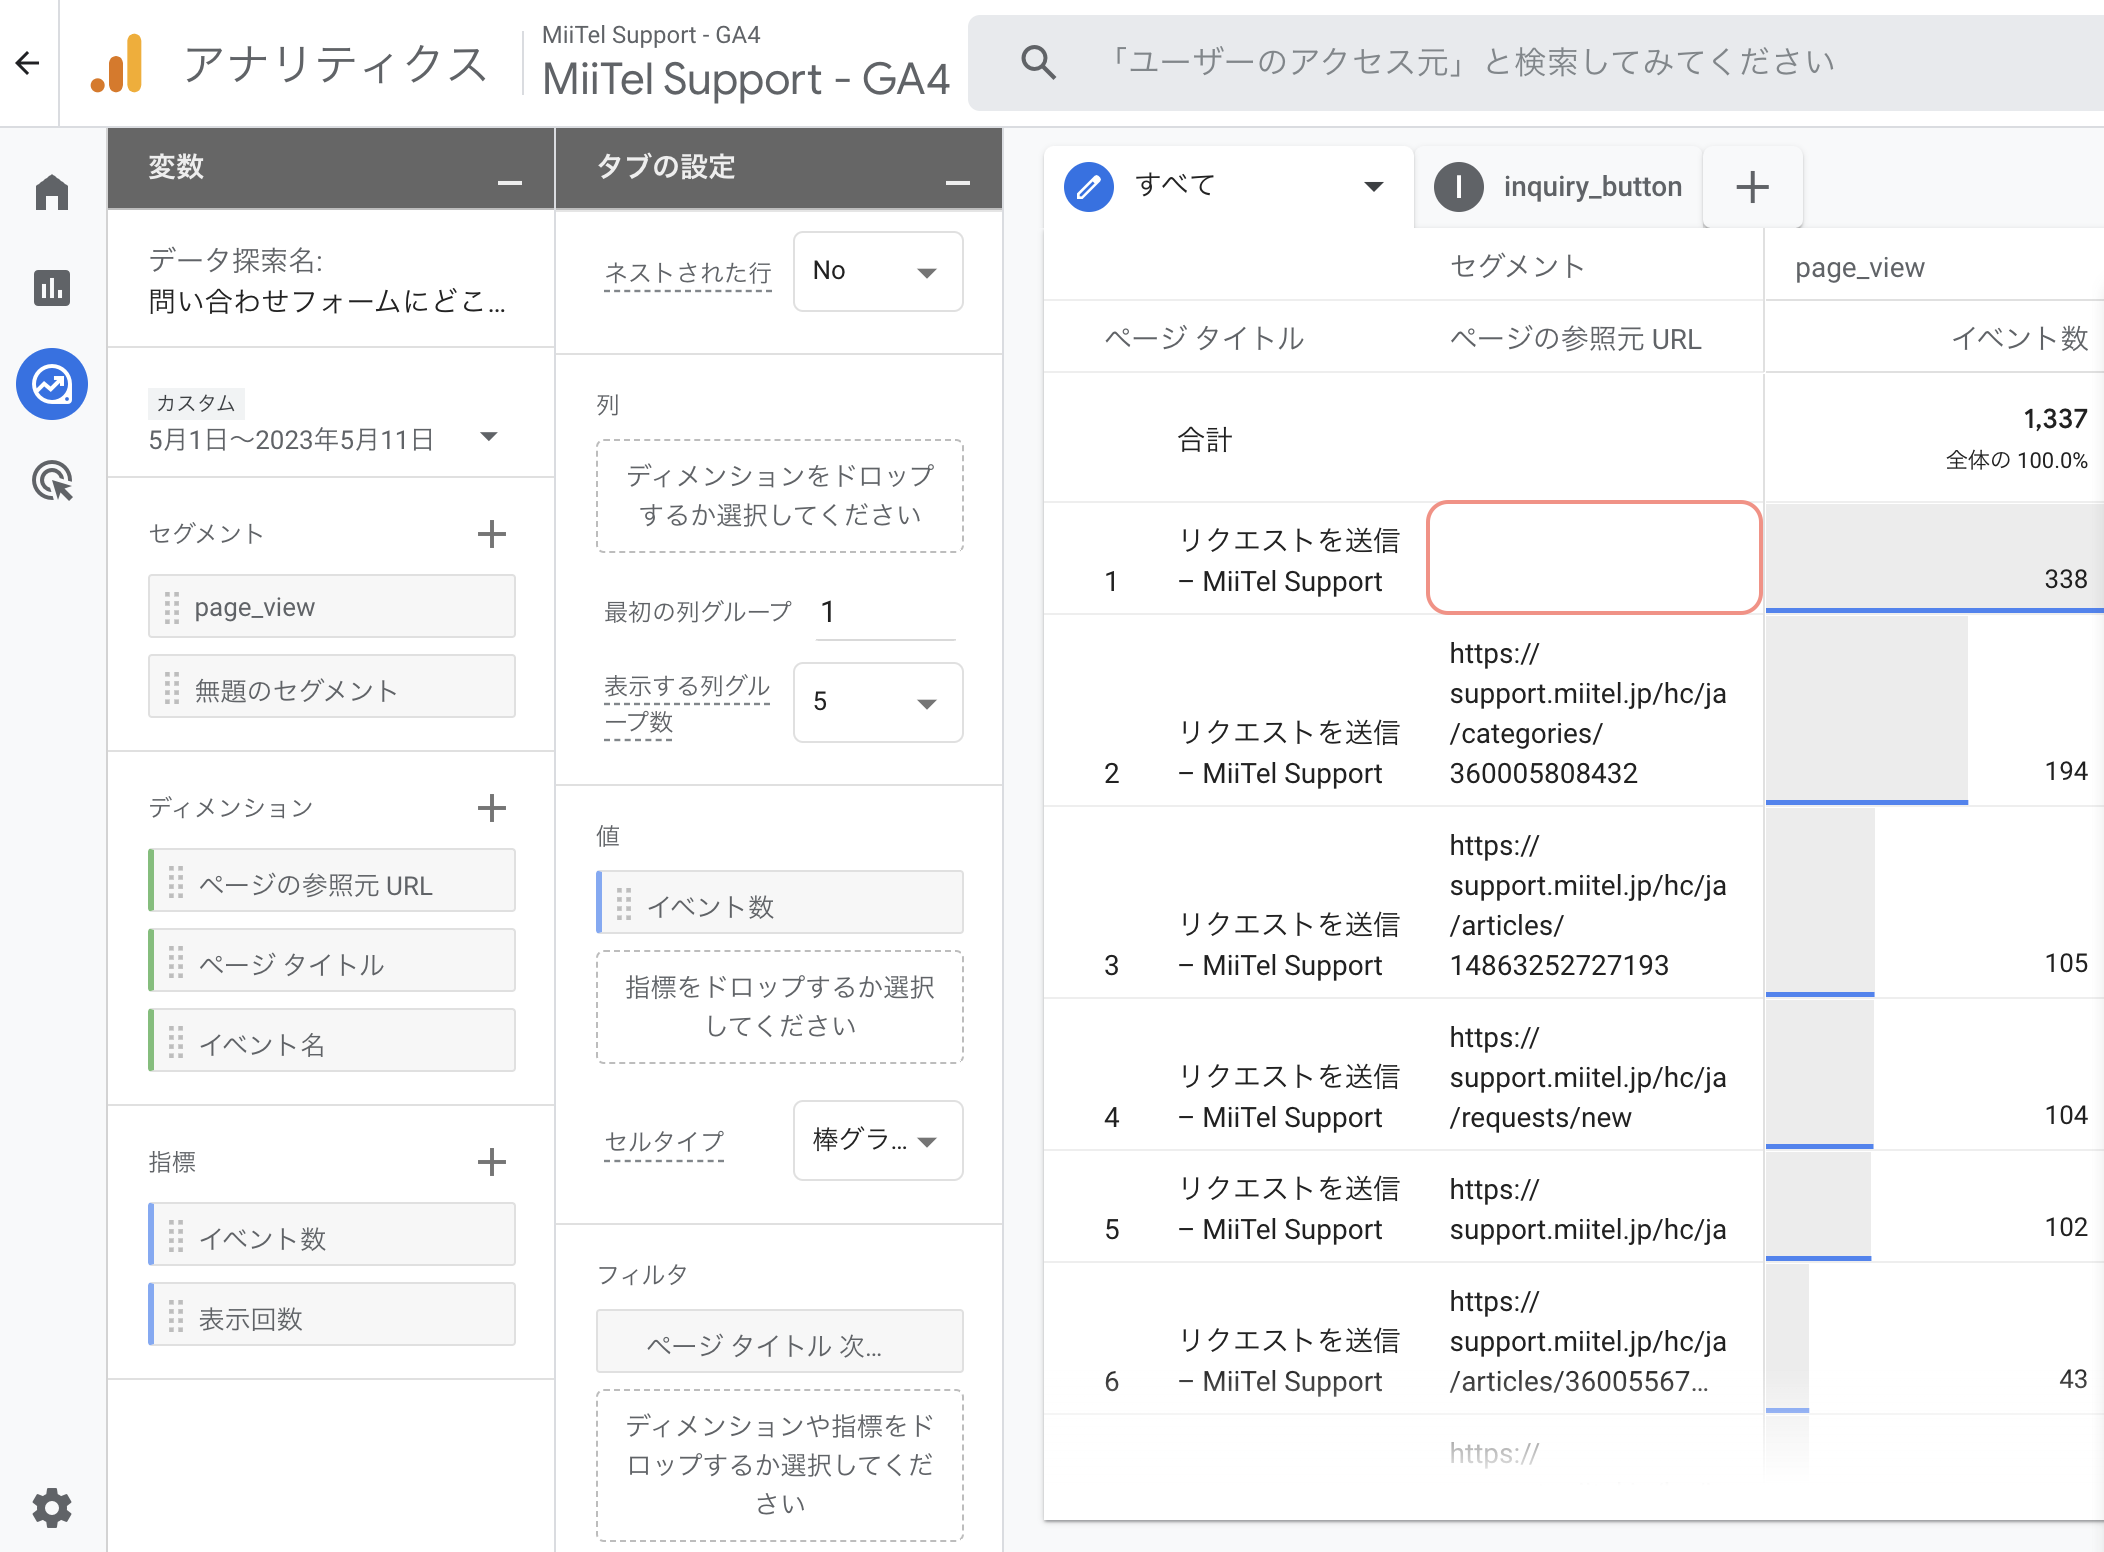Add a new segment with plus
Screen dimensions: 2104x1552
(x=491, y=534)
